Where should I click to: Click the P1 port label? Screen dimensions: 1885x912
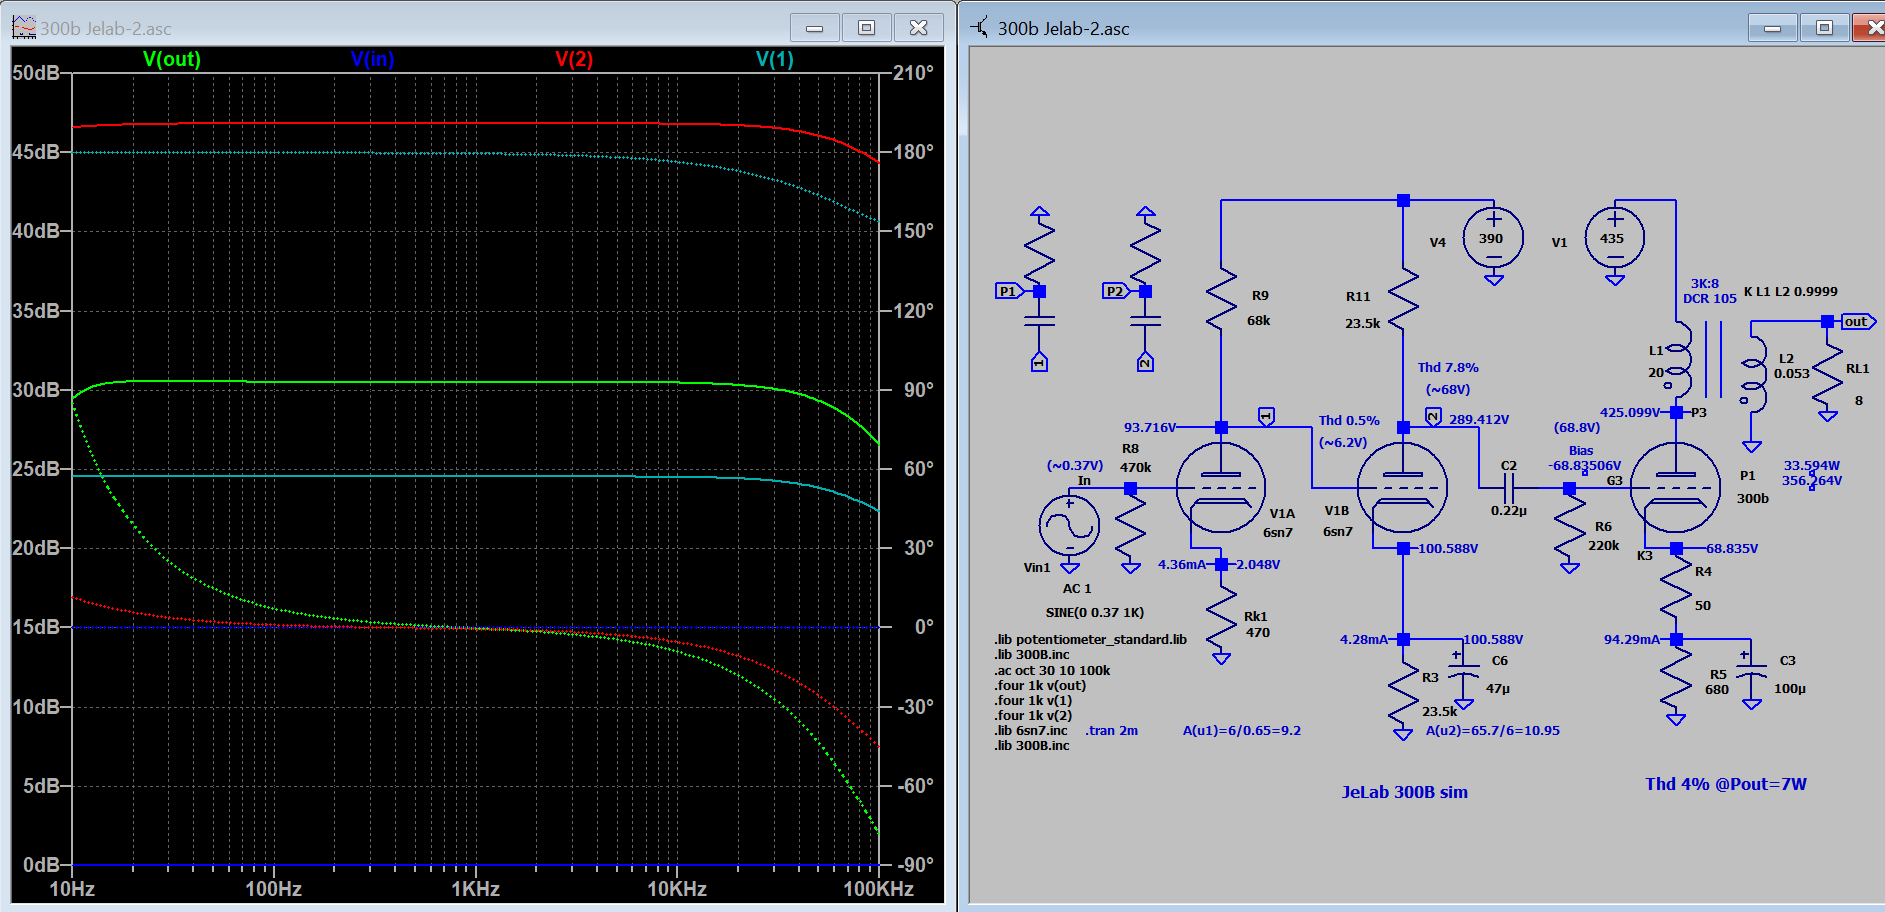(x=1009, y=291)
